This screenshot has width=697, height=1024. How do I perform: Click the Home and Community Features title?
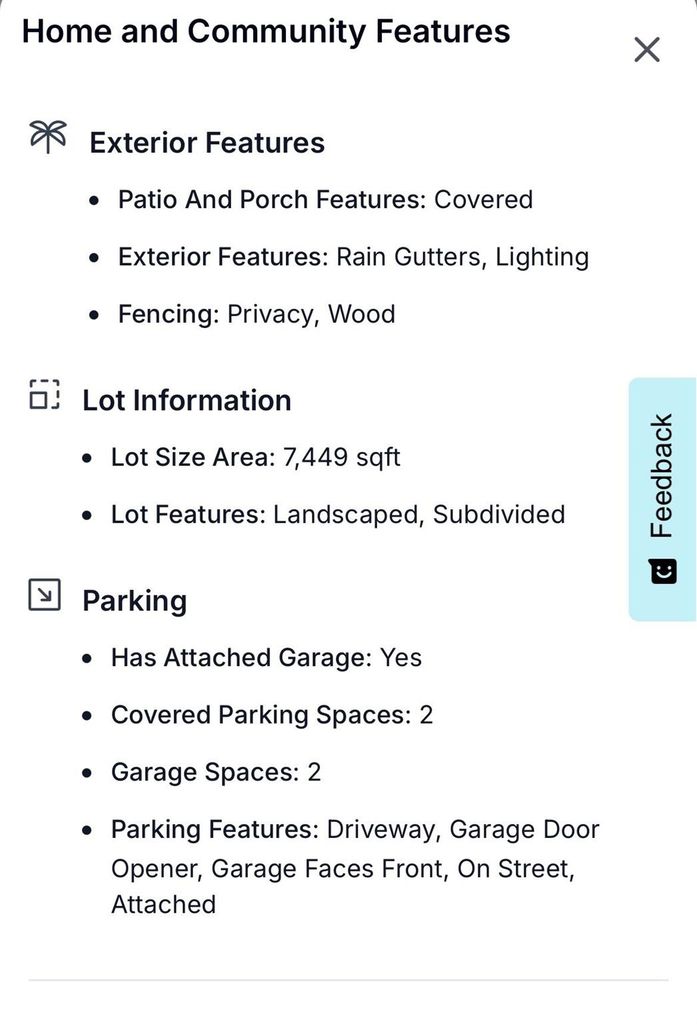266,31
